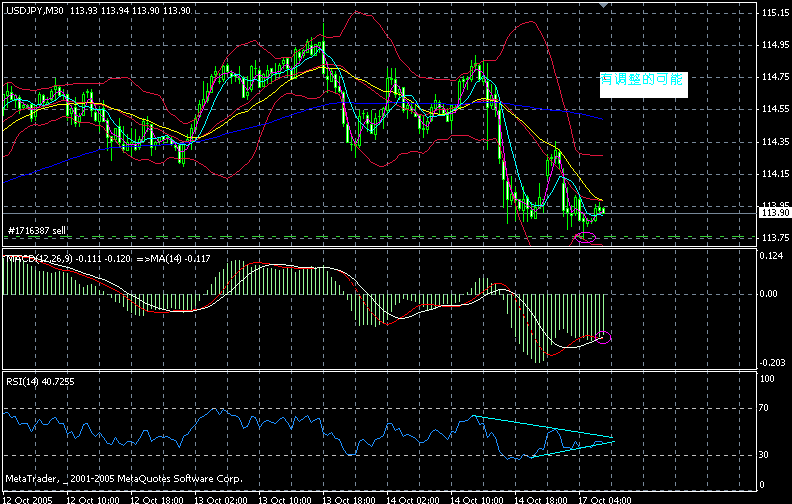Click the 114.15 price axis label
The height and width of the screenshot is (504, 792).
(775, 174)
